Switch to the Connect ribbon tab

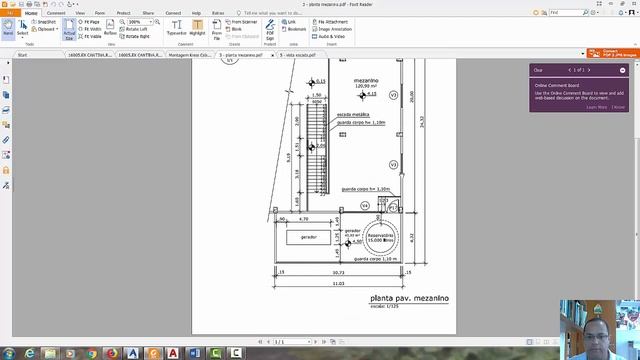pyautogui.click(x=173, y=13)
